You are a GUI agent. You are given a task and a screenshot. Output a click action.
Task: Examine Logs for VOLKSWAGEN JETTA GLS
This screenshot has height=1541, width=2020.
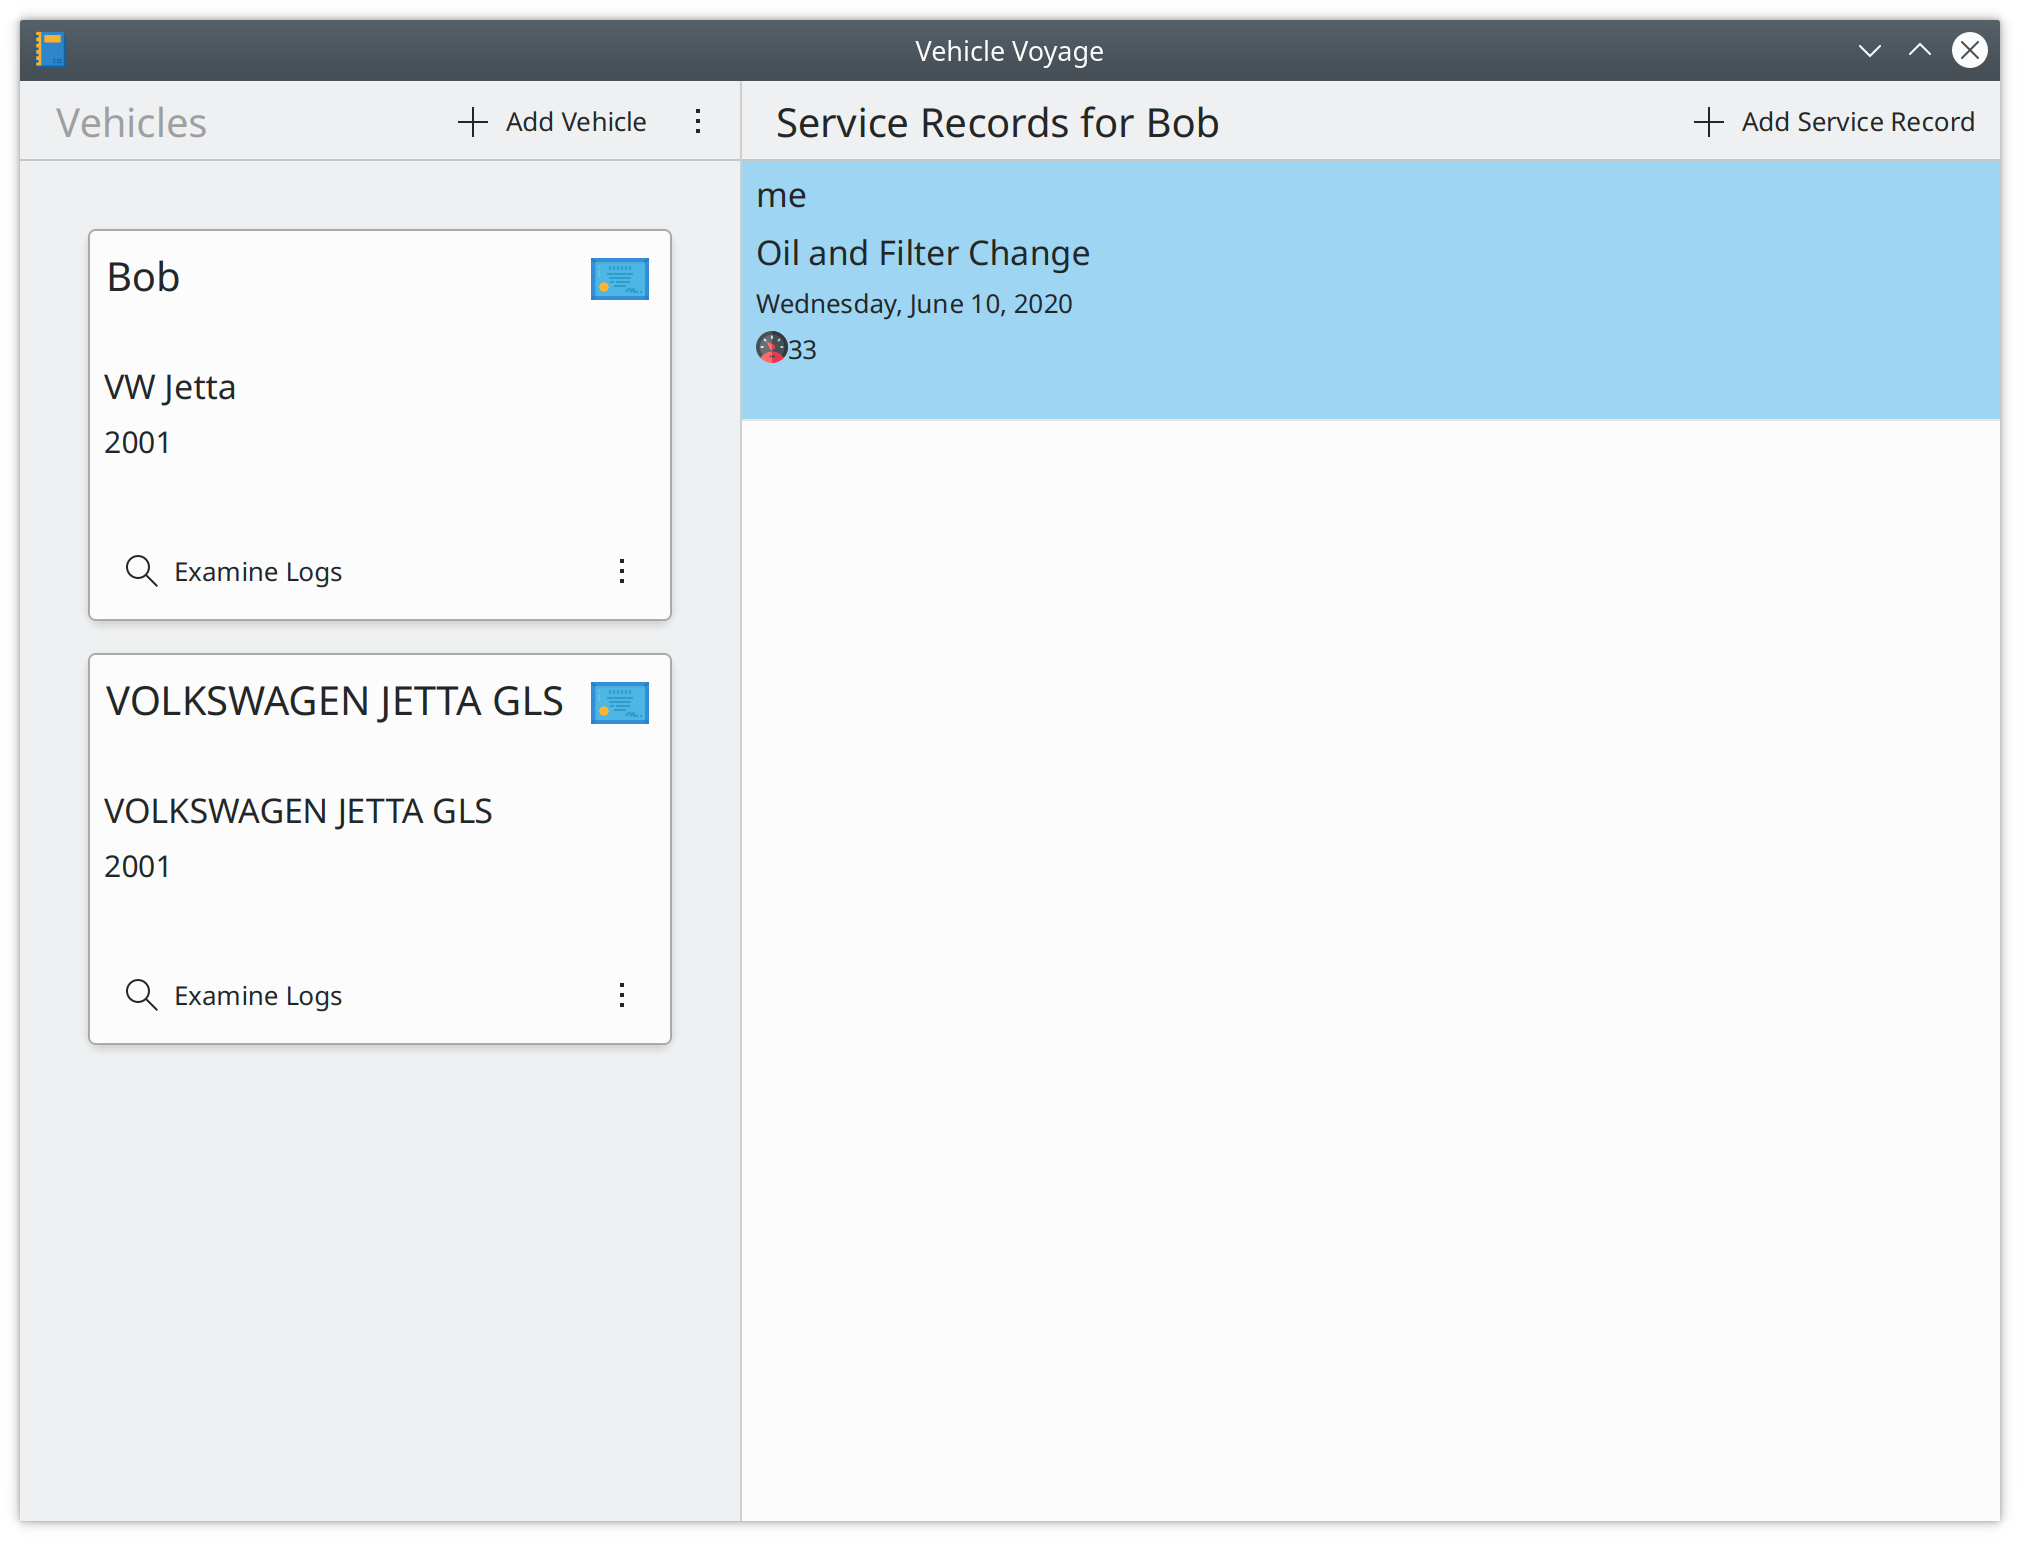click(x=257, y=996)
